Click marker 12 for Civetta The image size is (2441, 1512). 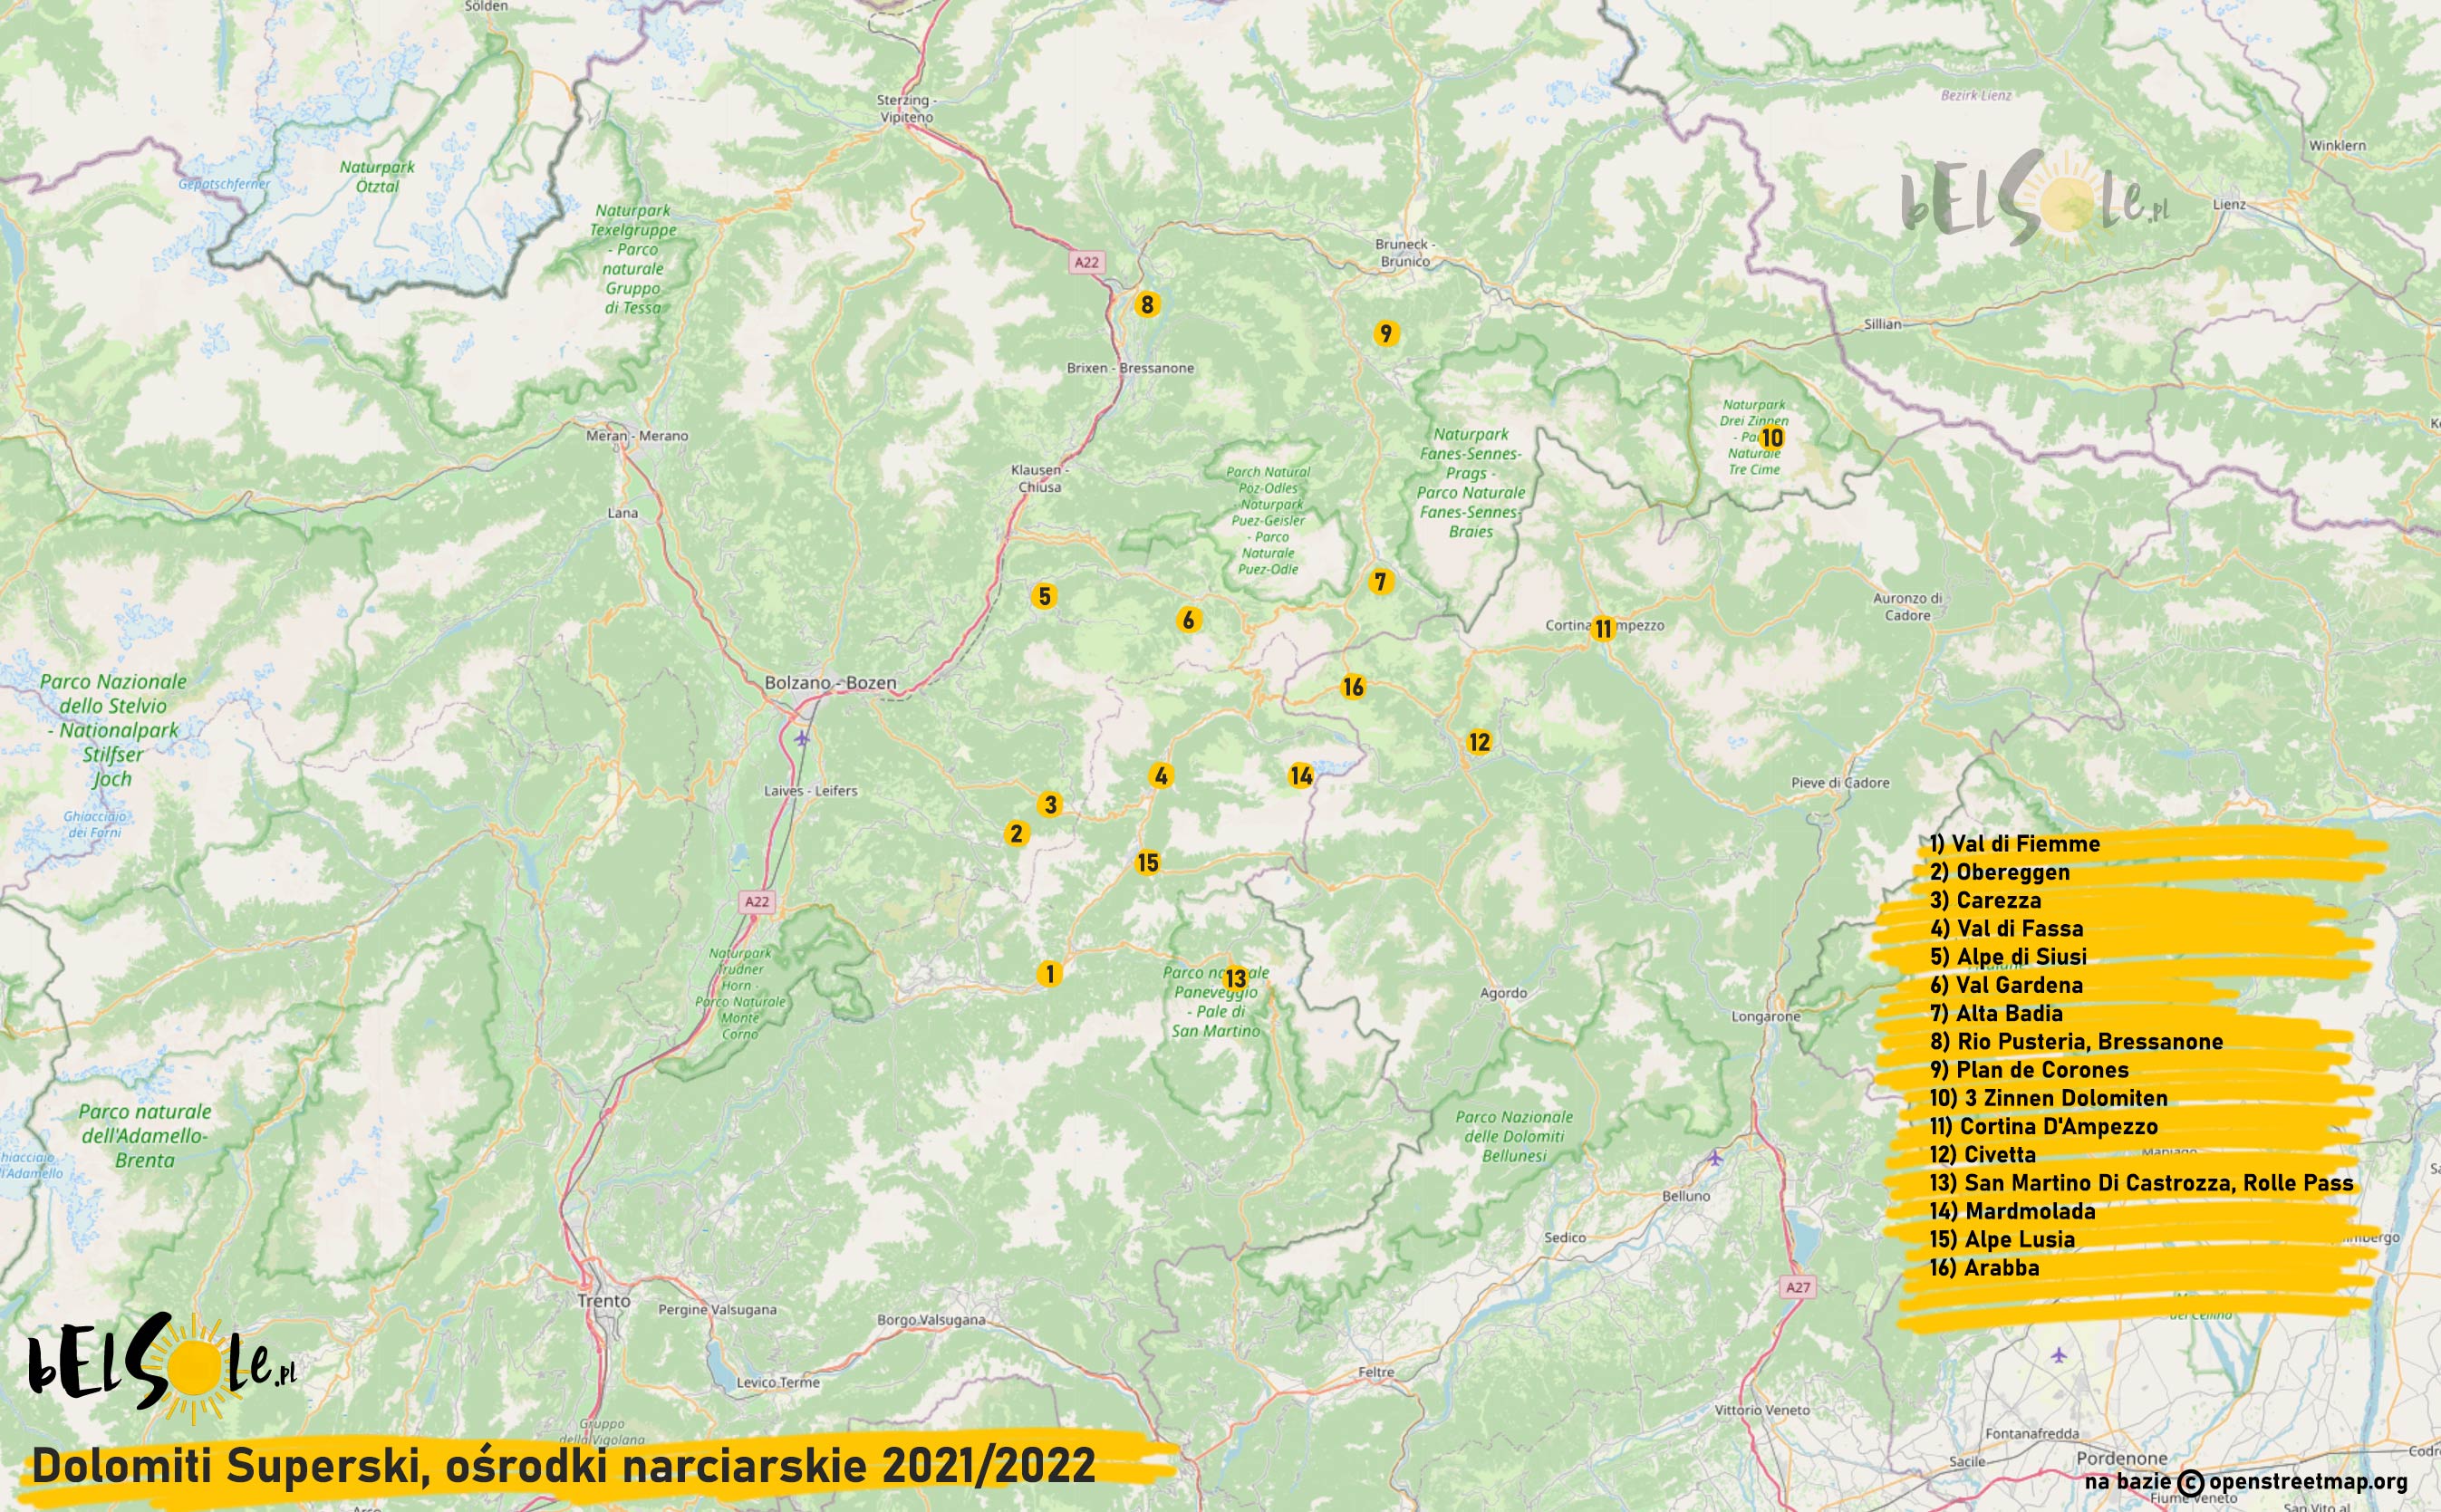pos(1479,742)
